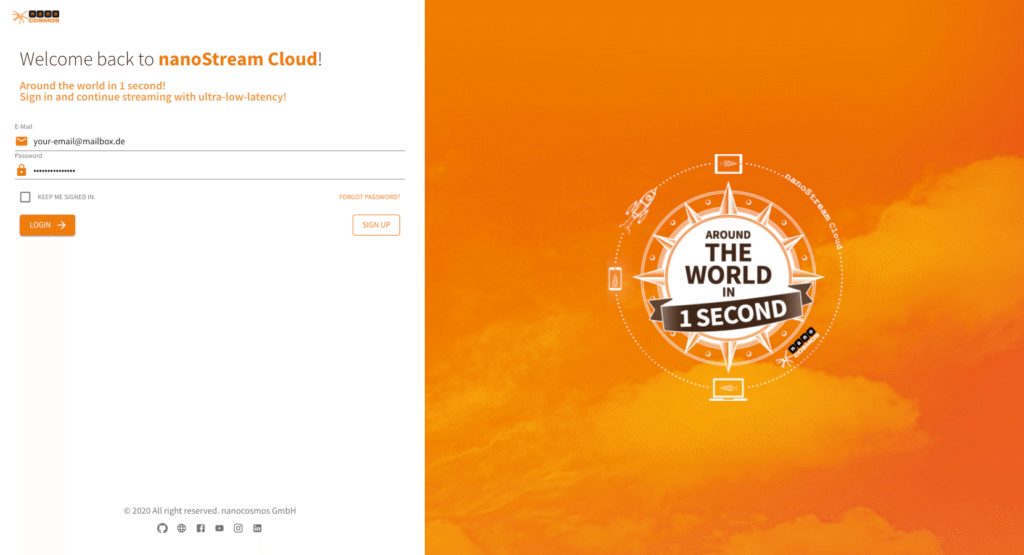
Task: Click the globe website icon
Action: point(182,528)
